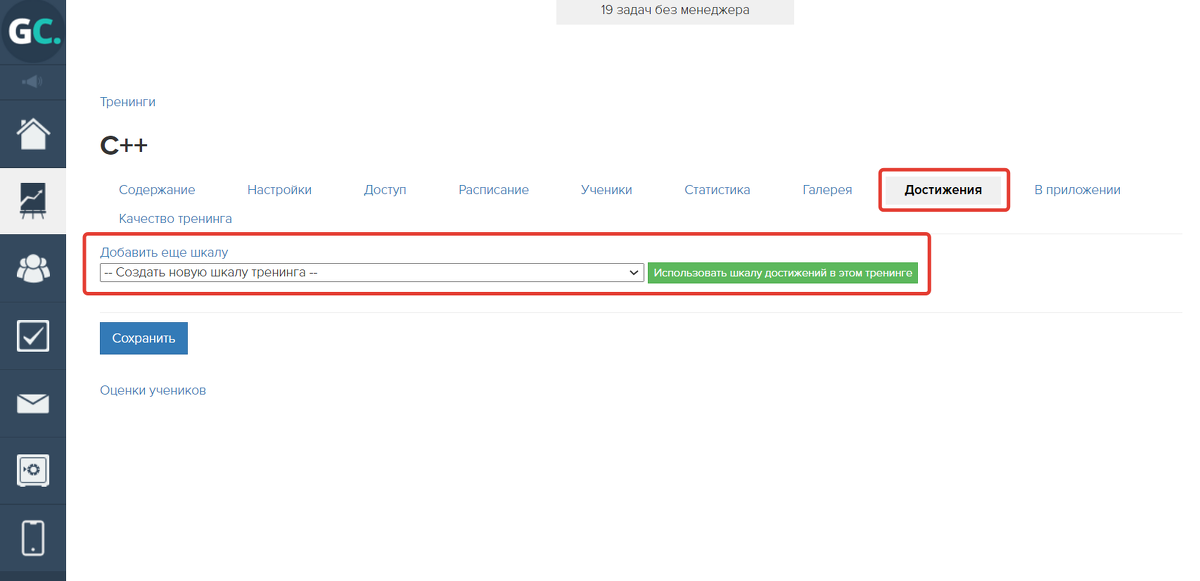Select the Достижения tab
Viewport: 1200px width, 581px height.
(x=943, y=190)
